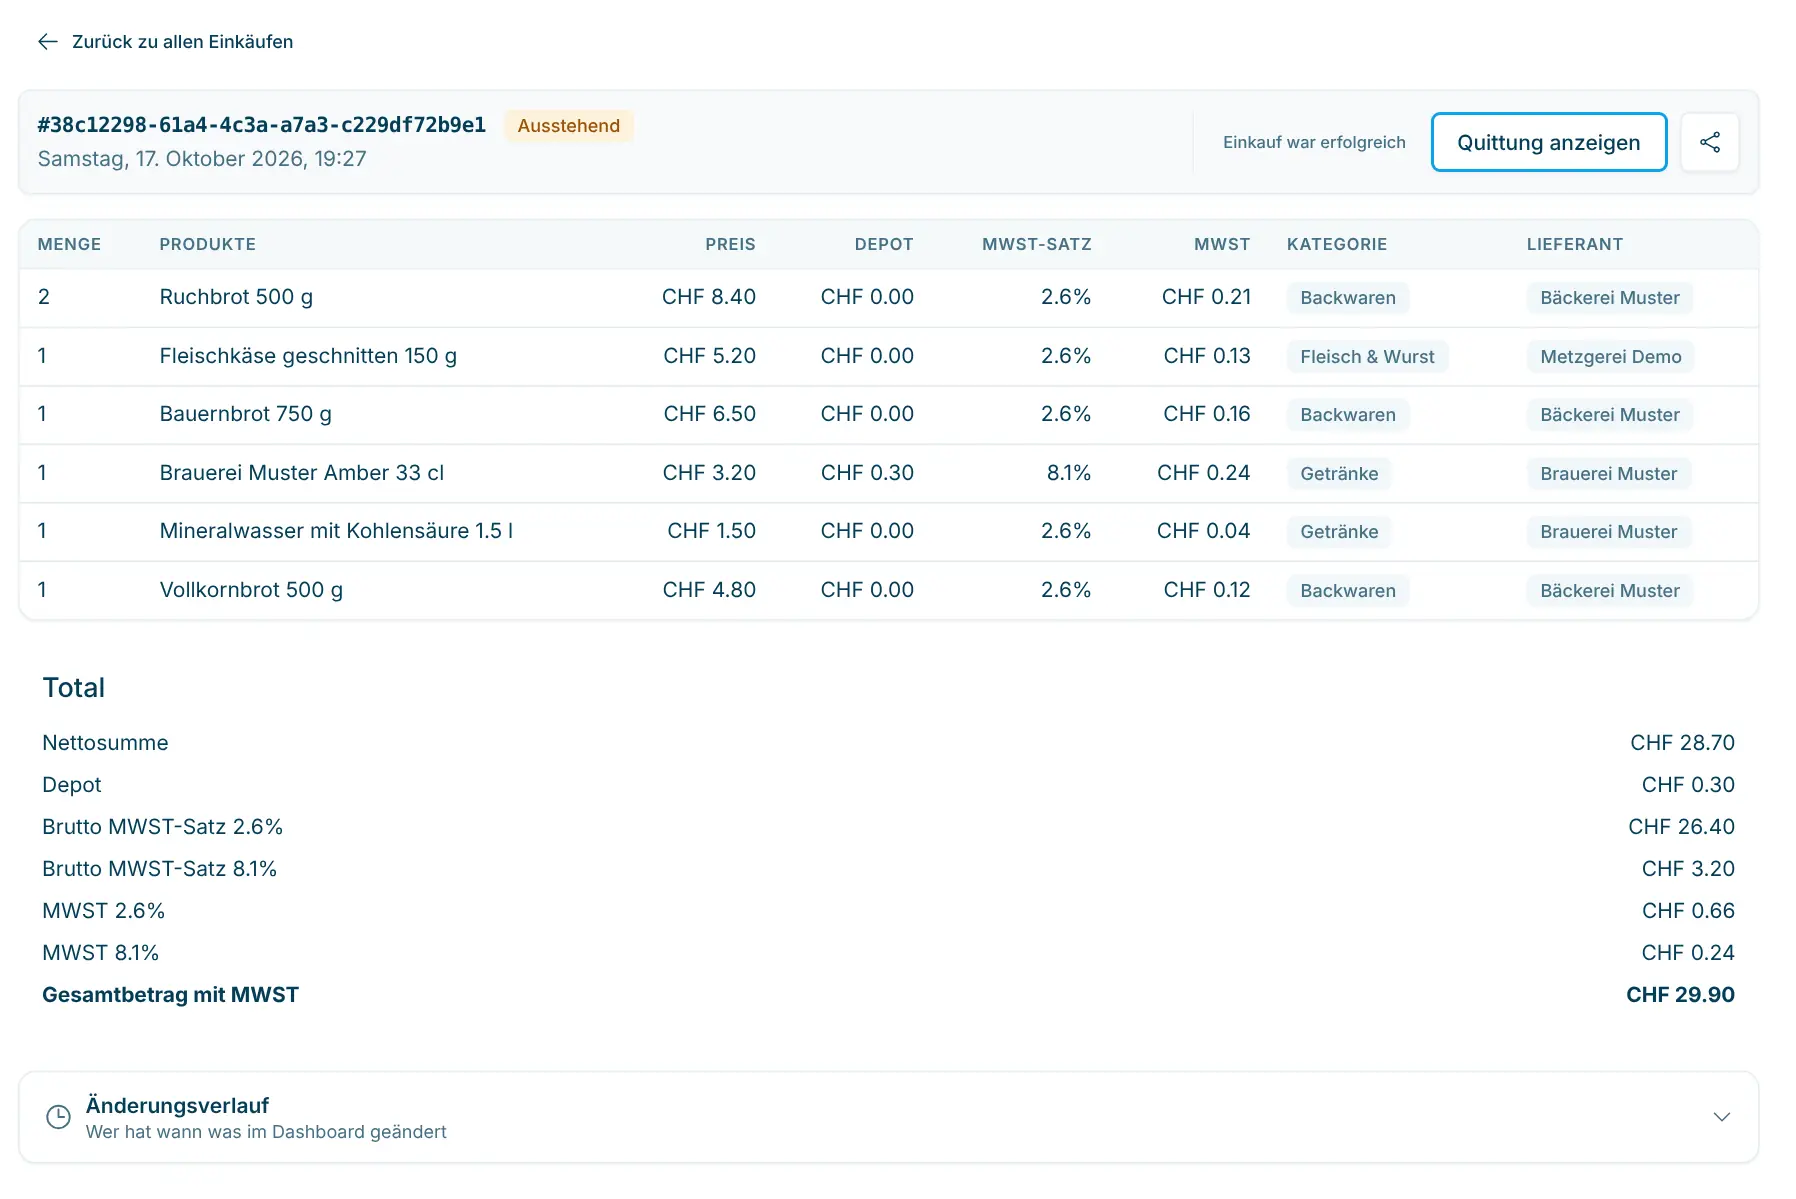1796x1199 pixels.
Task: Click the KATEGORIE column header
Action: (x=1336, y=244)
